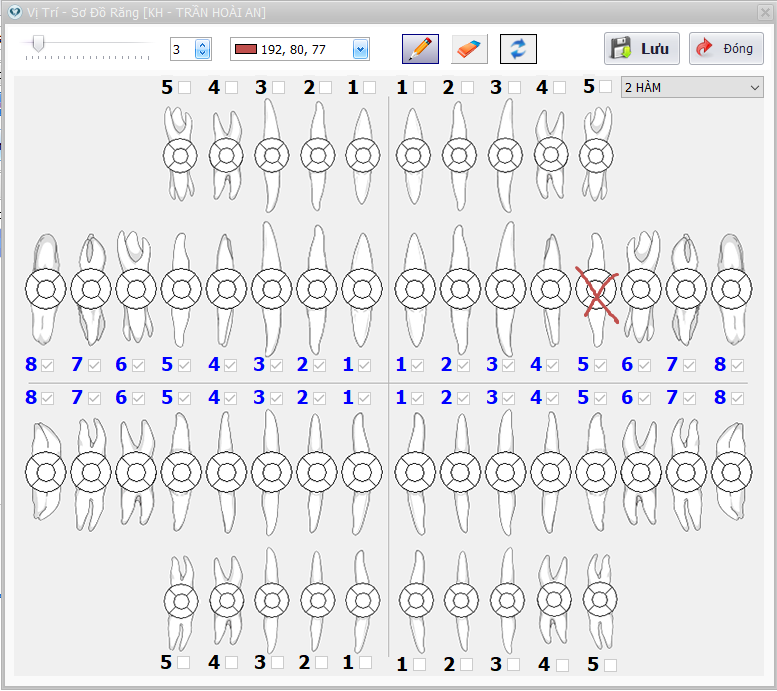Tick the bottom-right baby tooth 5 checkbox
777x691 pixels.
click(x=610, y=665)
